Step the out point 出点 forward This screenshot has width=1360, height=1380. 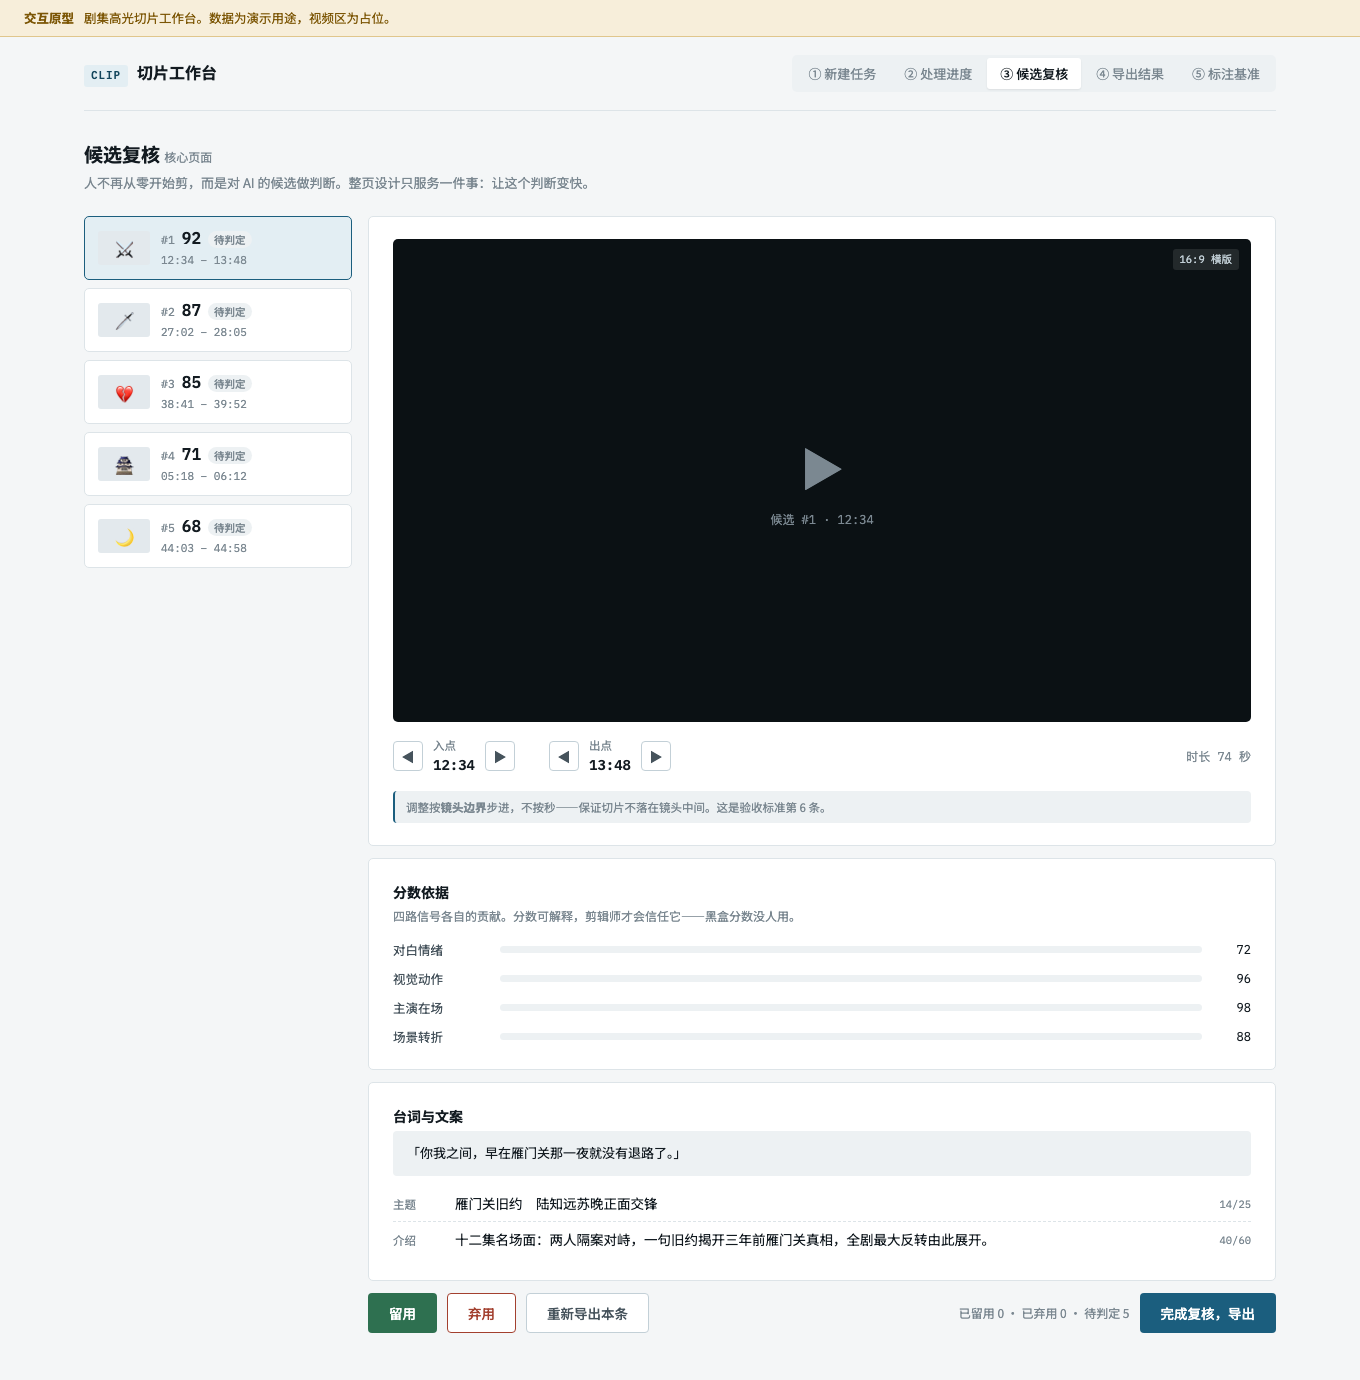[656, 756]
